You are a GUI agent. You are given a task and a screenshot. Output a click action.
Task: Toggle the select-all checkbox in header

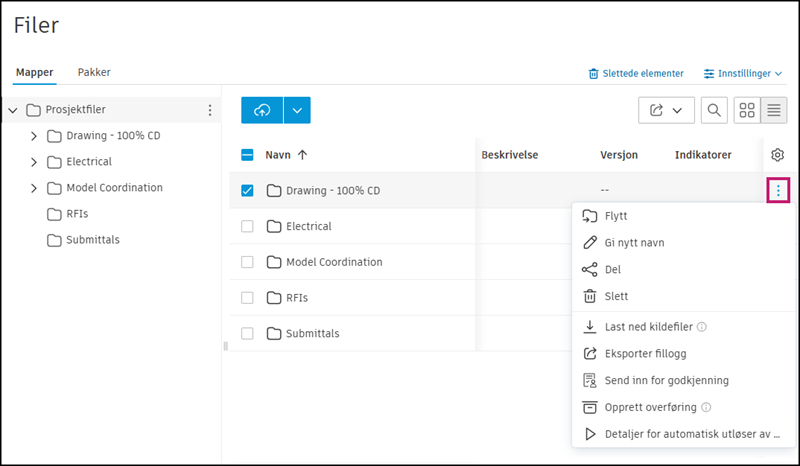[248, 155]
